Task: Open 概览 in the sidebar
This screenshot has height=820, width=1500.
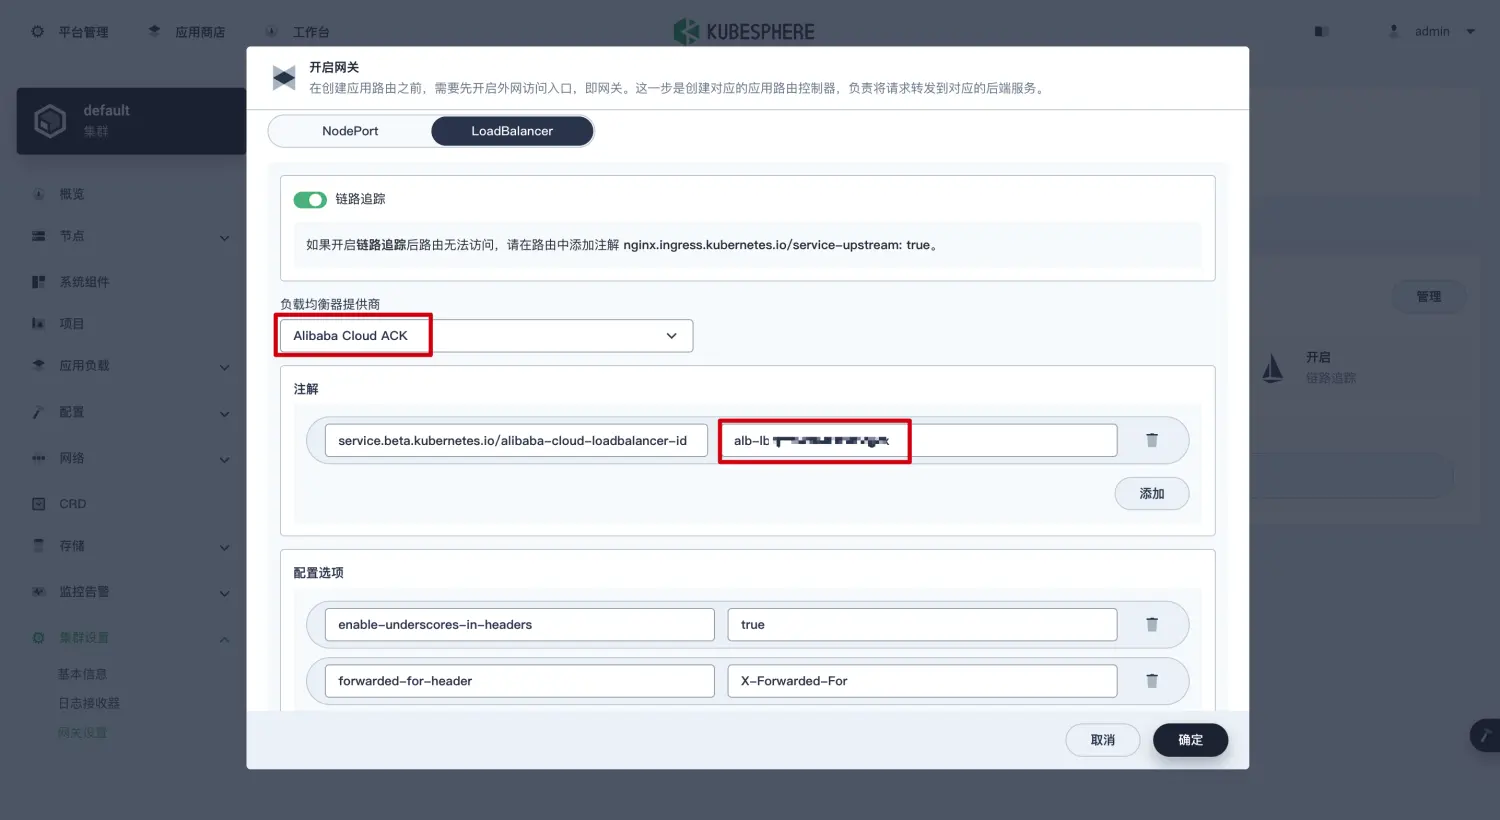Action: 72,194
